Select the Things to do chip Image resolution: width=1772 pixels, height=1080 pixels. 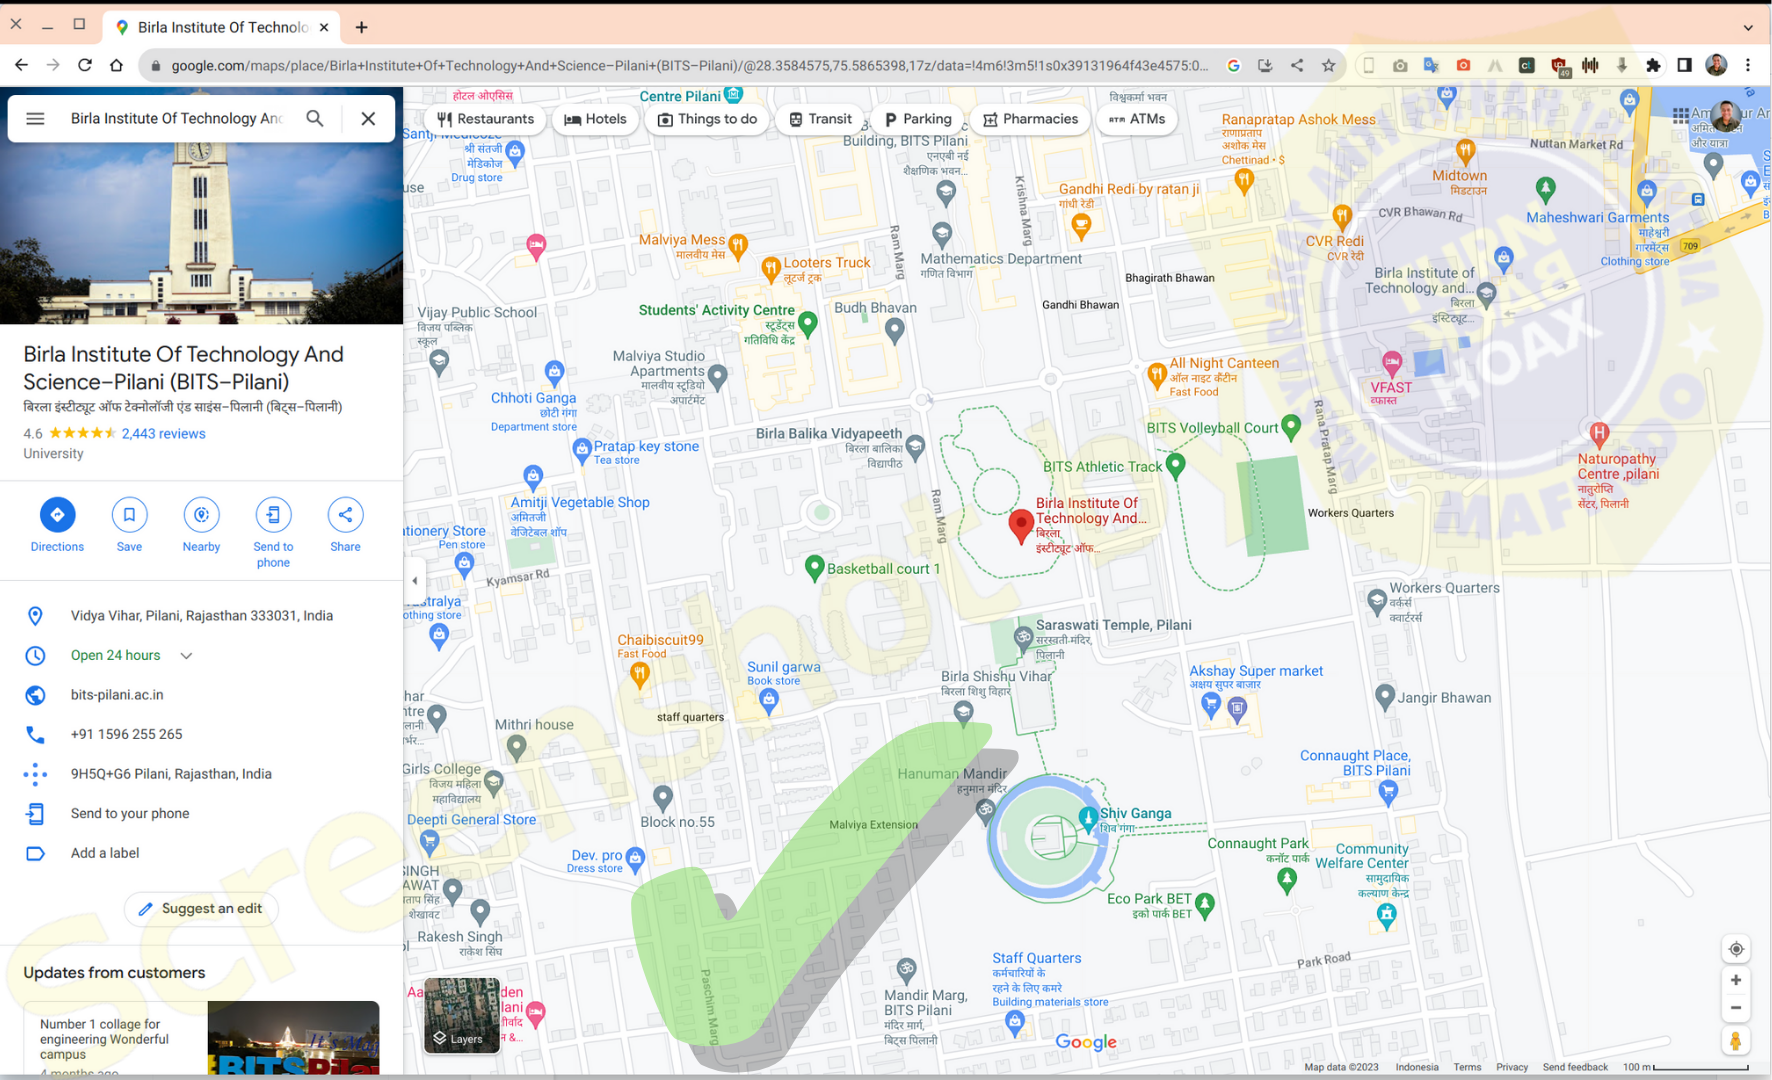(x=707, y=119)
